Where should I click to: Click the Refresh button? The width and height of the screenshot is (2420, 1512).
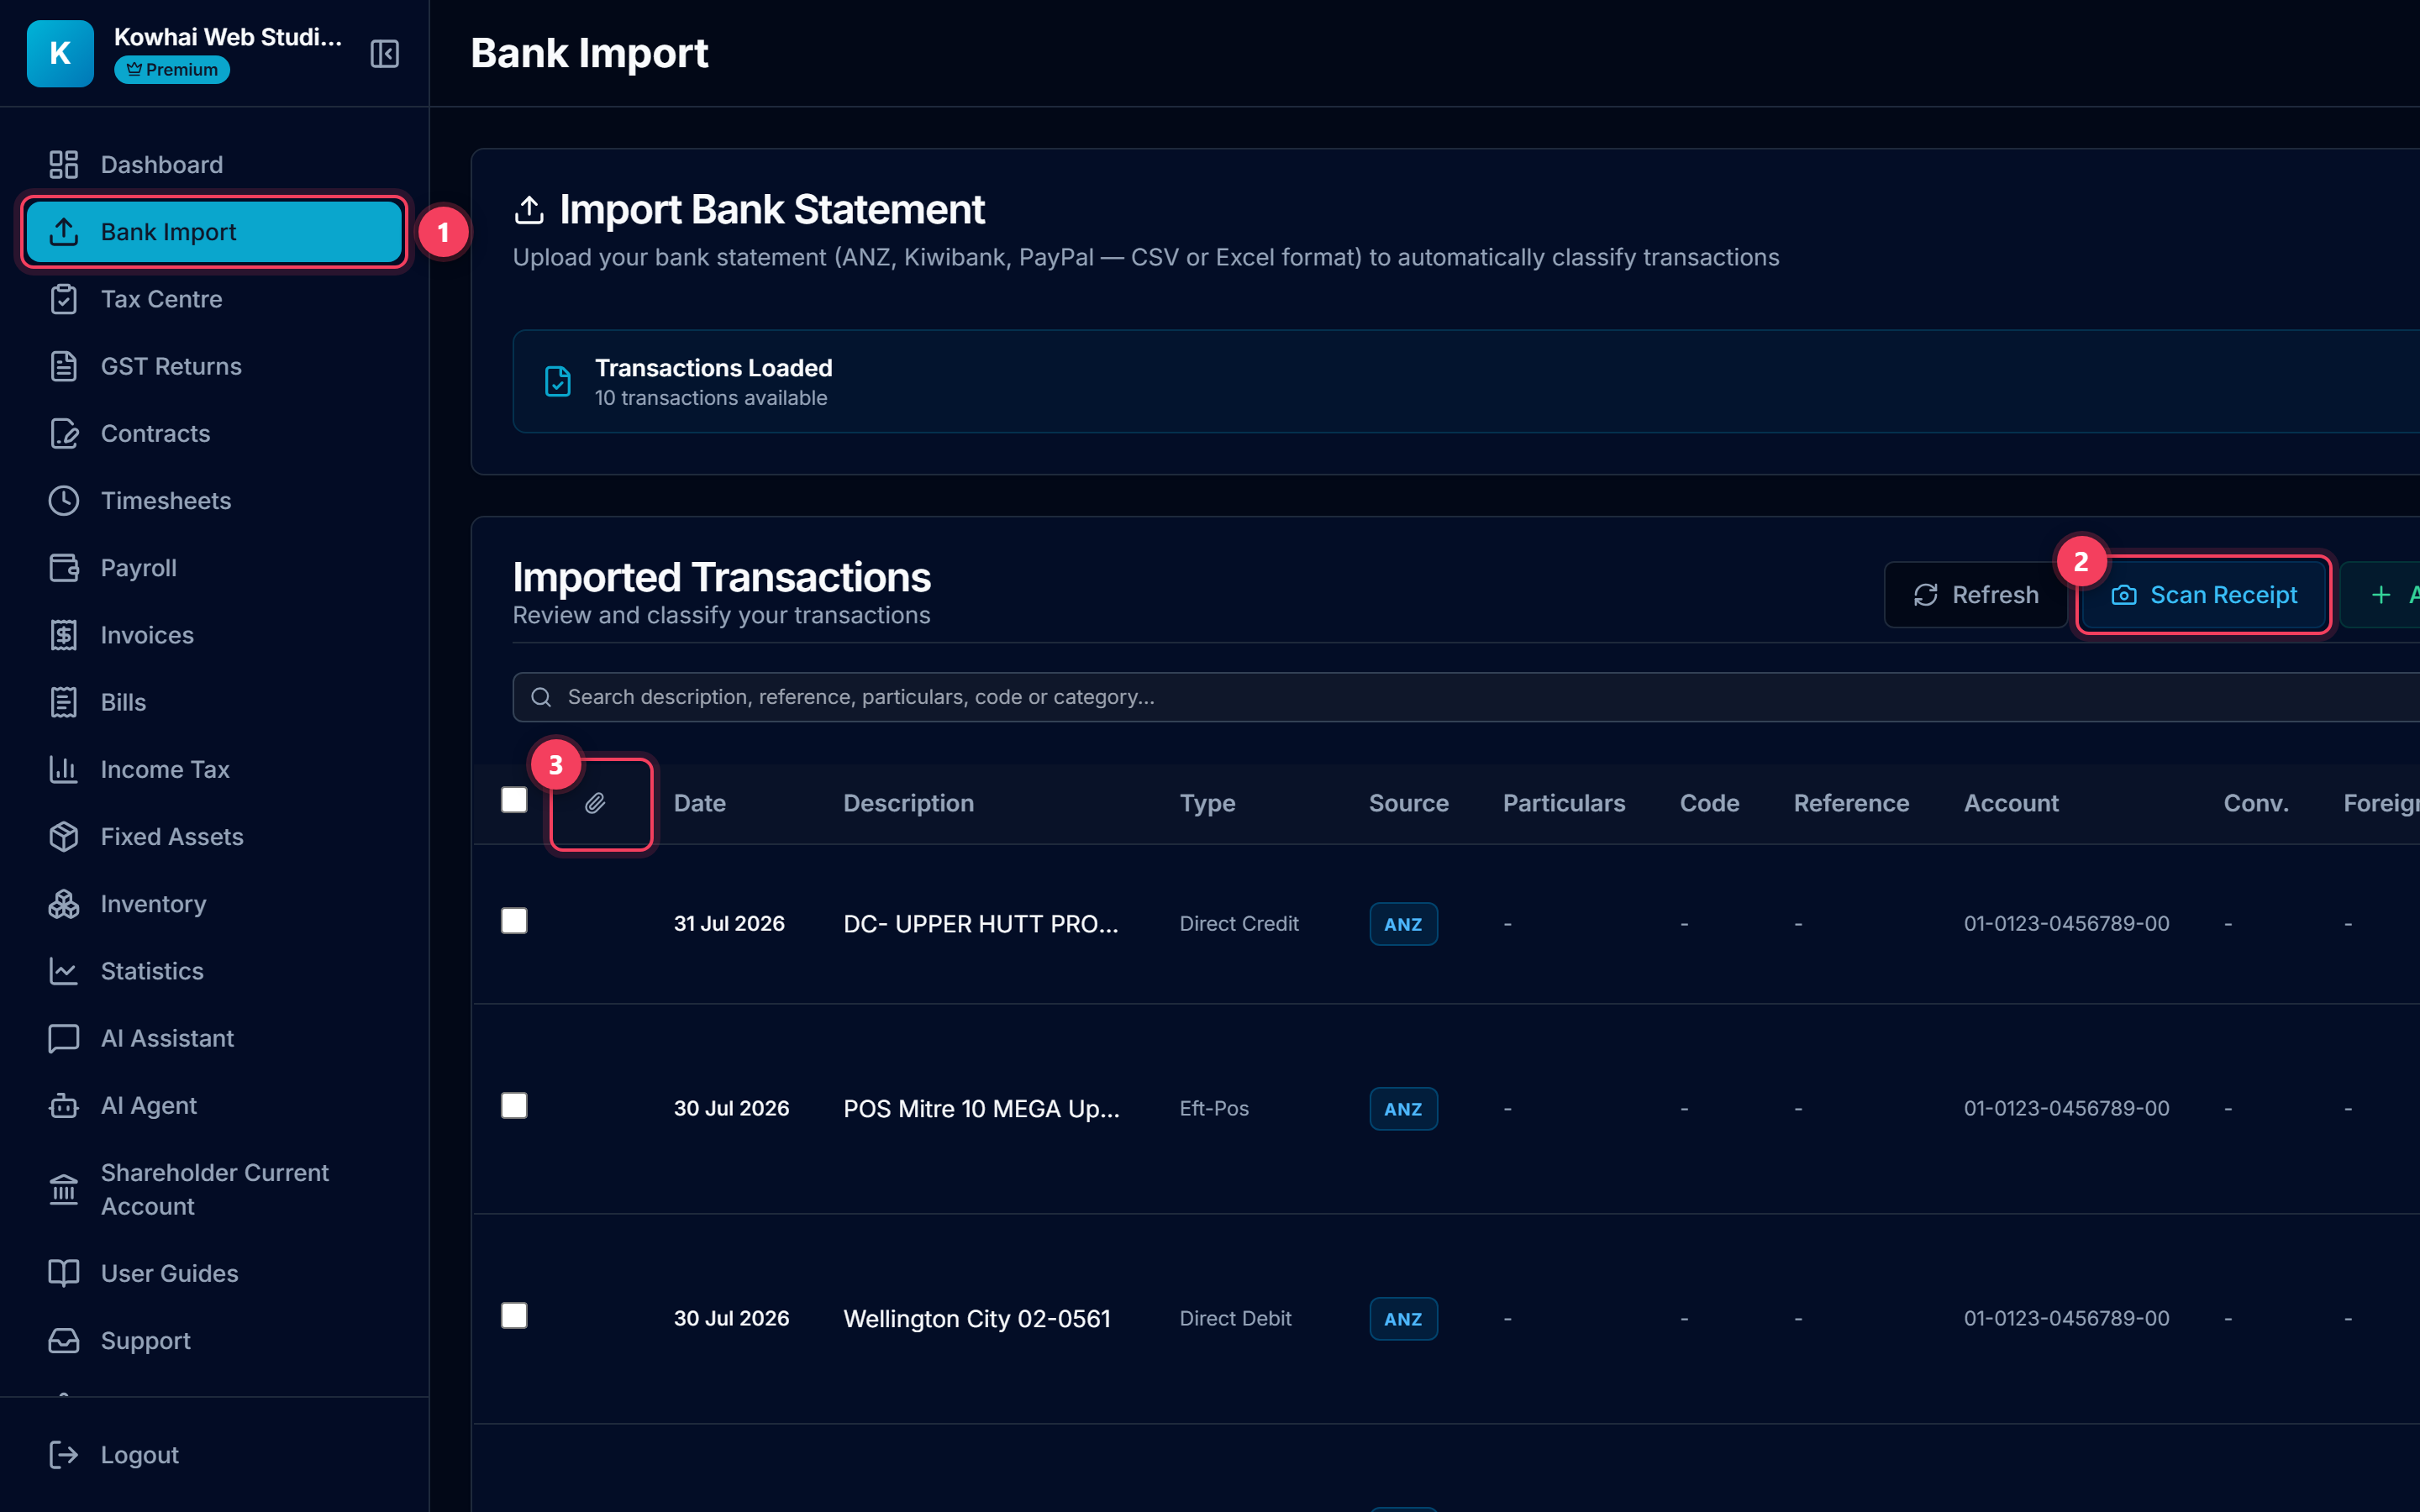click(1975, 595)
